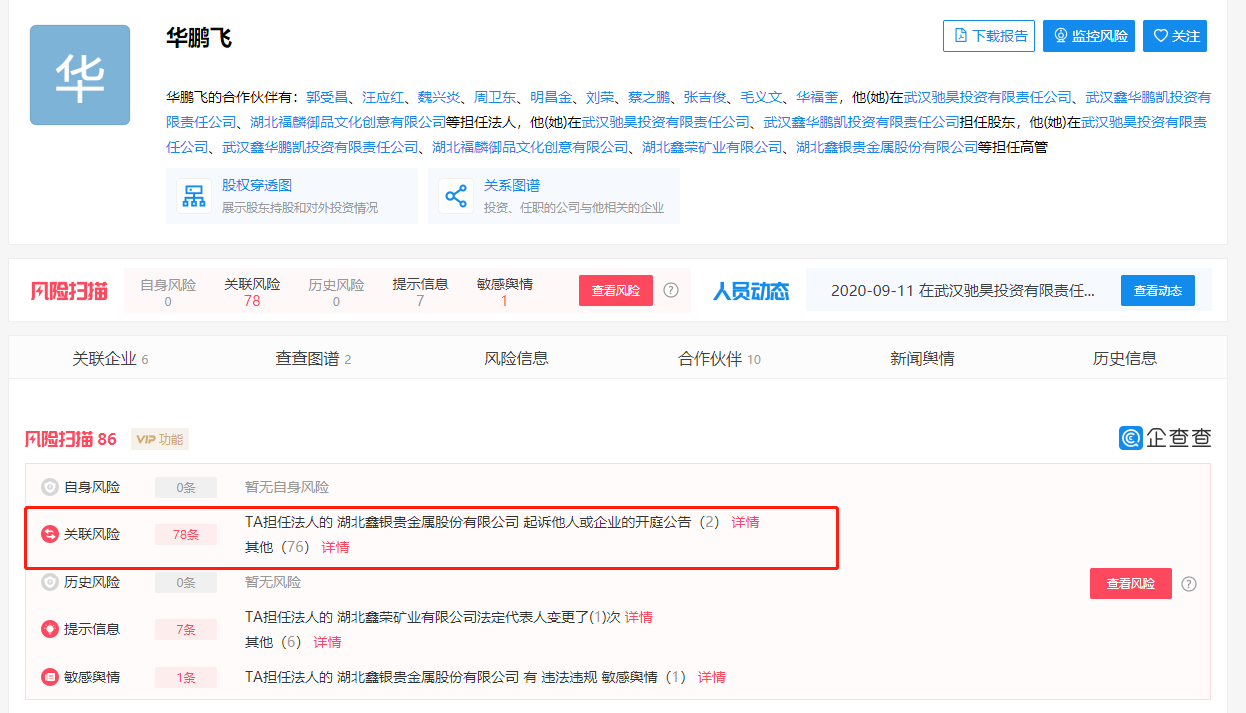Open 详情 for 开庭公告 (2)
This screenshot has width=1246, height=713.
(745, 522)
